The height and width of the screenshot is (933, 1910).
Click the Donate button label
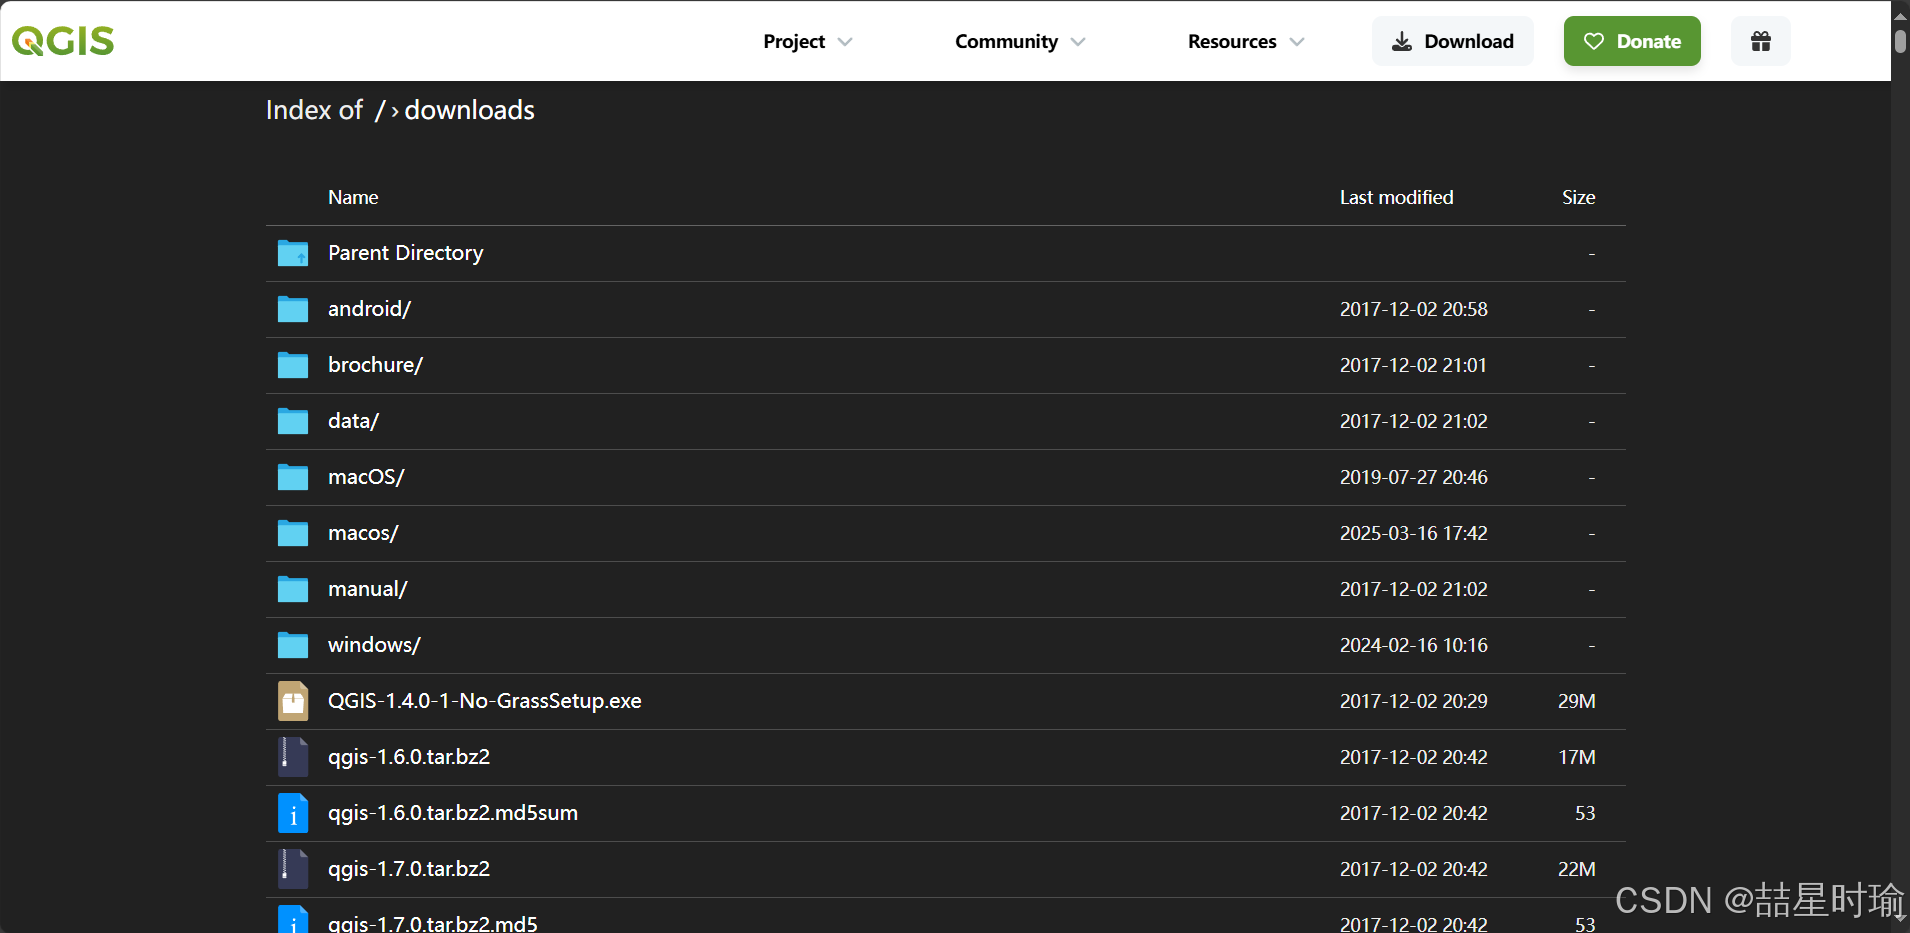coord(1649,41)
